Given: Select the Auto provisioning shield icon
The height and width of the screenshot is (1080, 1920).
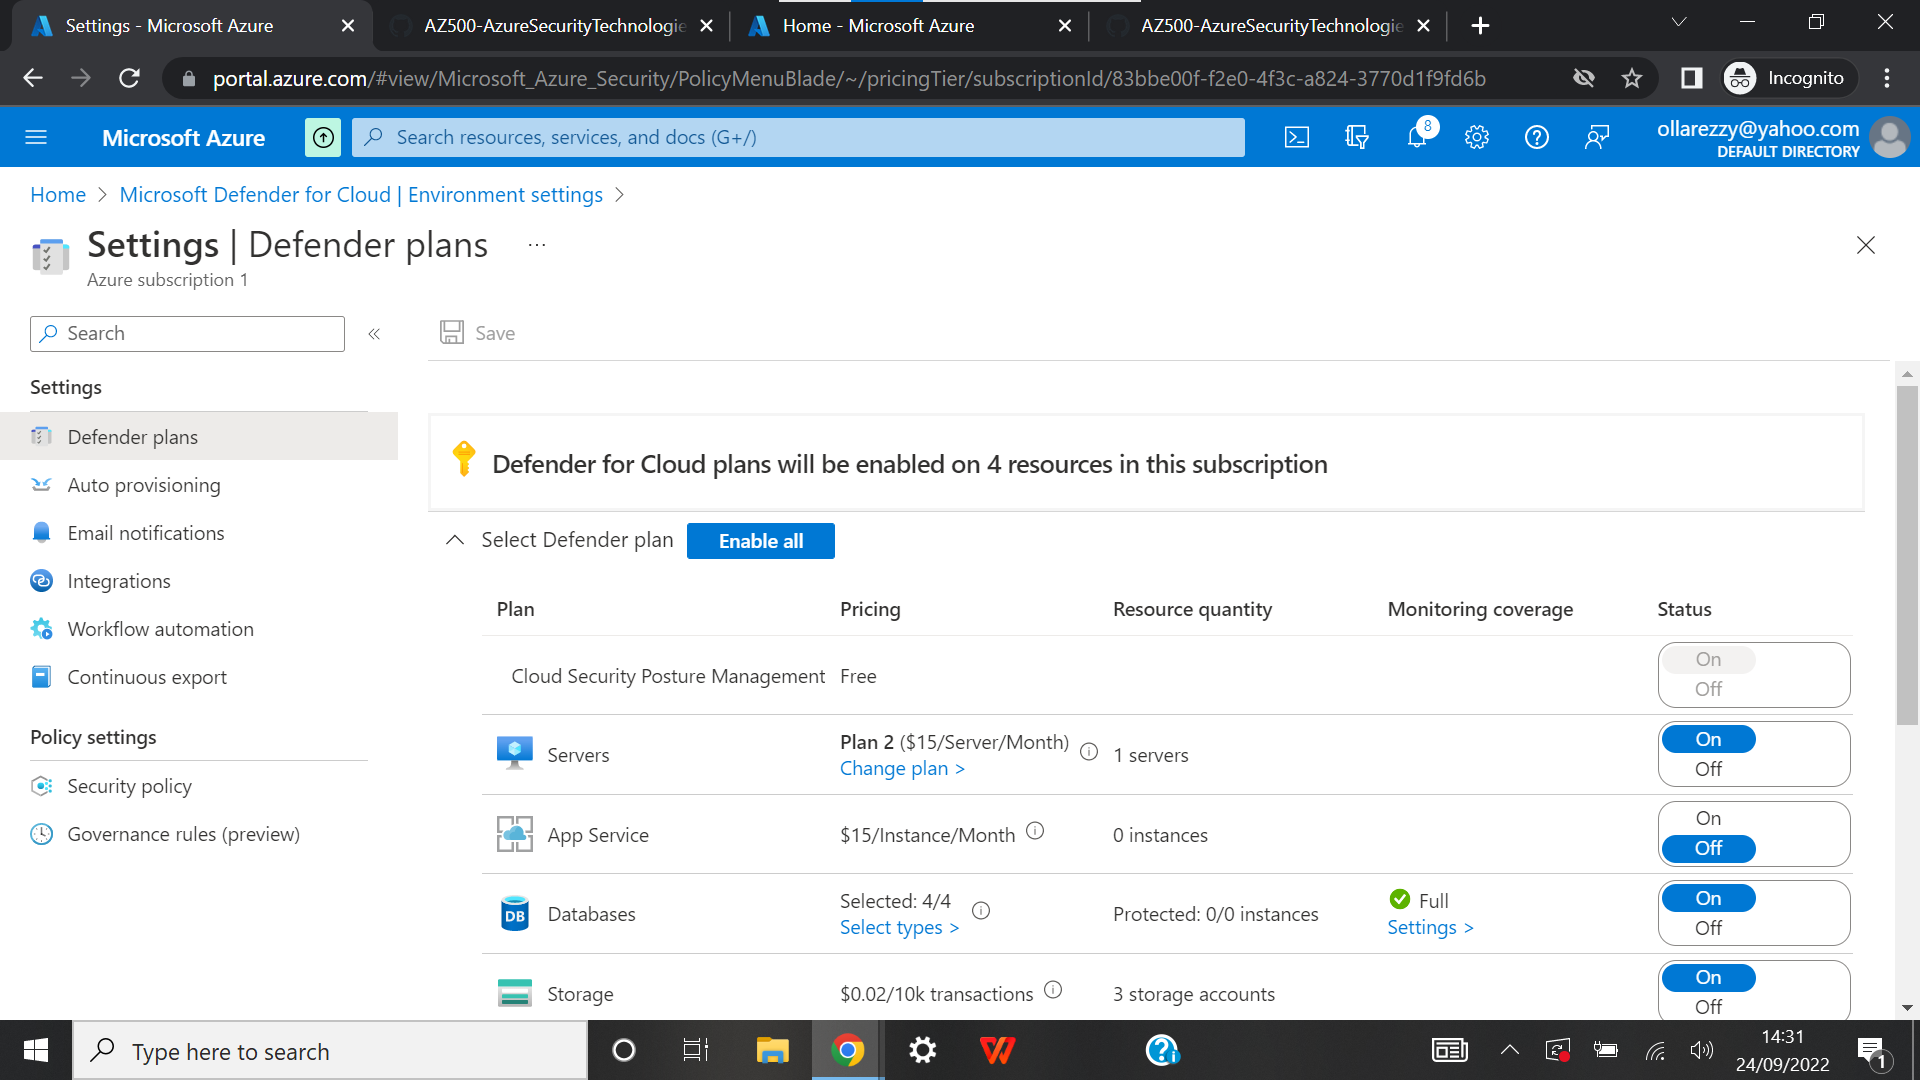Looking at the screenshot, I should [41, 485].
